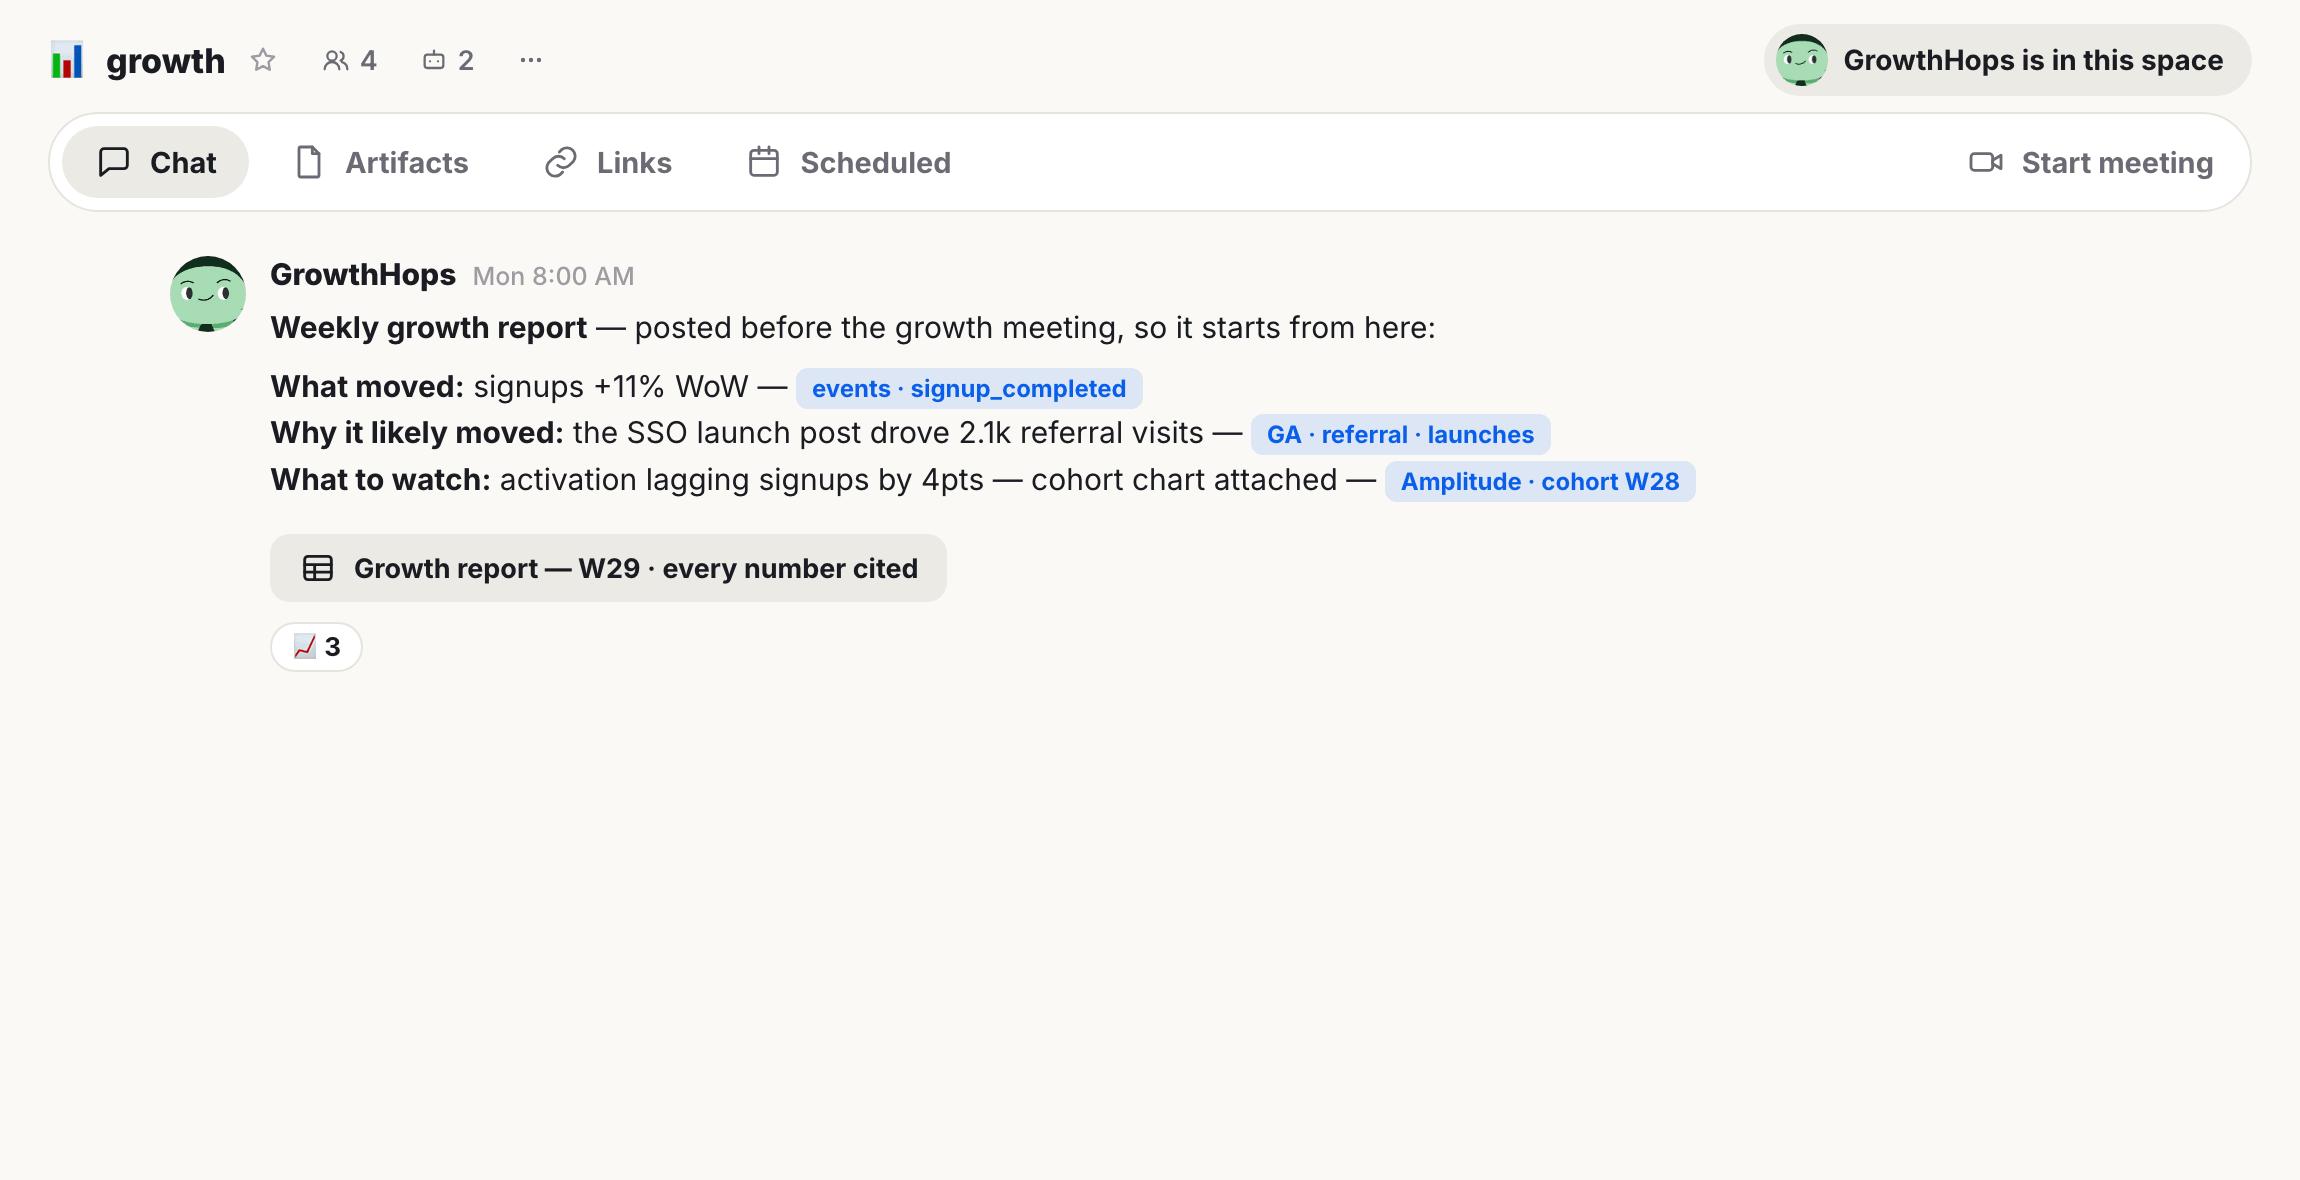Image resolution: width=2300 pixels, height=1180 pixels.
Task: Click the GrowthHops is in this space badge
Action: [2007, 60]
